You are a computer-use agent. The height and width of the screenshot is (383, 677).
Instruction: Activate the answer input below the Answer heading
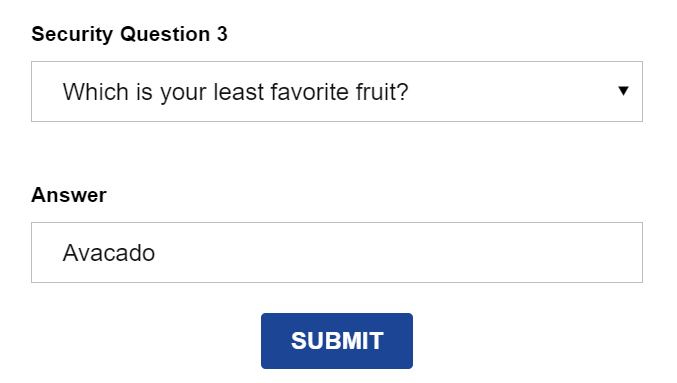click(337, 253)
